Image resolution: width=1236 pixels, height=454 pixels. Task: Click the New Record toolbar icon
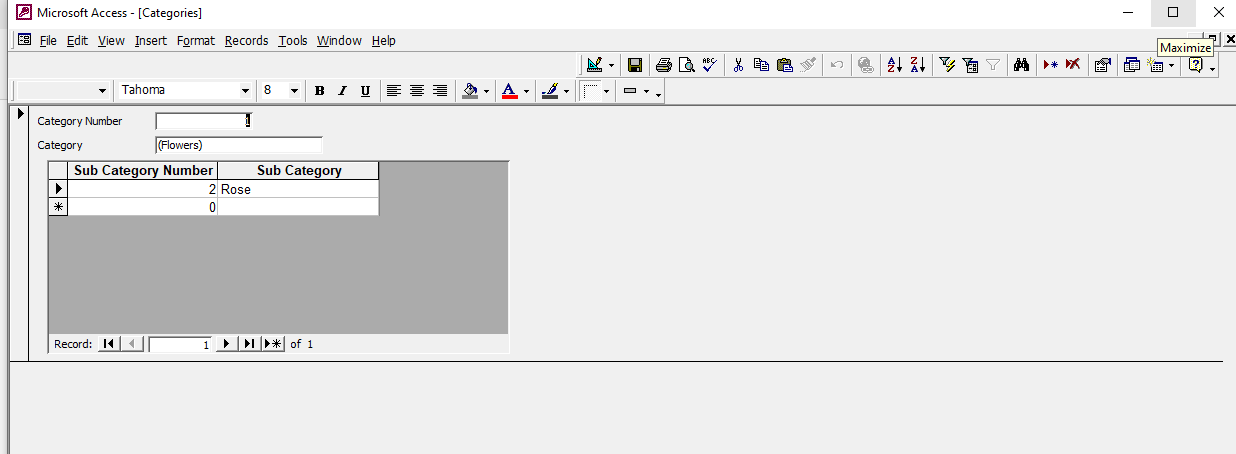1050,65
